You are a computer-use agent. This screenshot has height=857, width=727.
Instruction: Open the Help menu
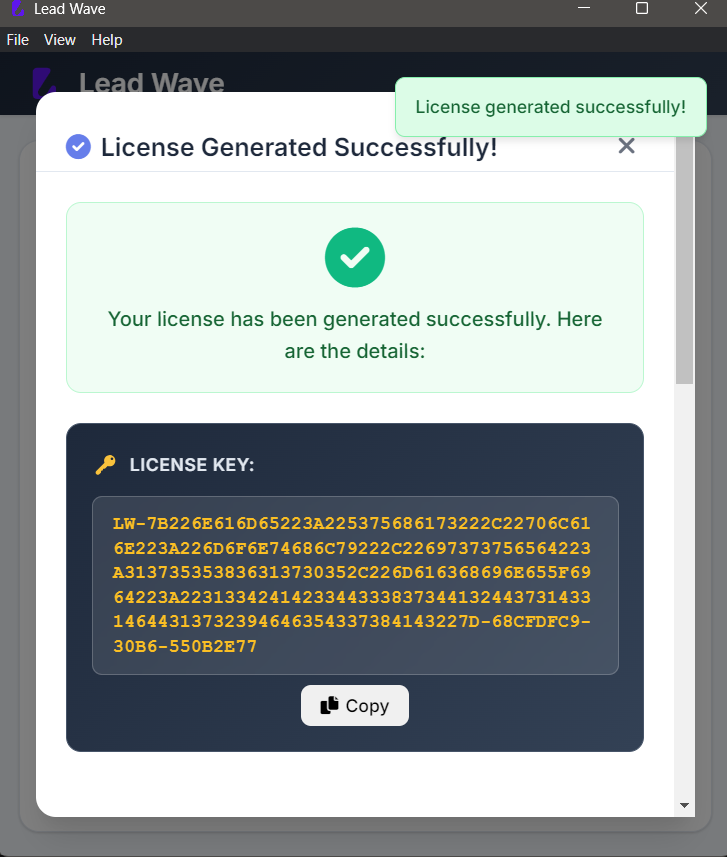click(x=107, y=40)
